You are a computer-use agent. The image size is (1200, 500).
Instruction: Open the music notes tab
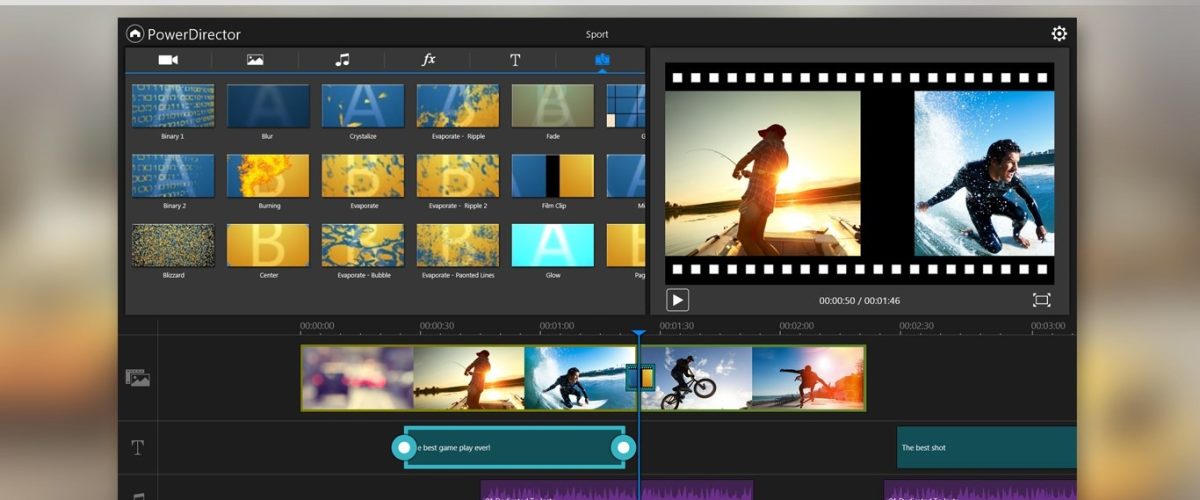click(342, 60)
